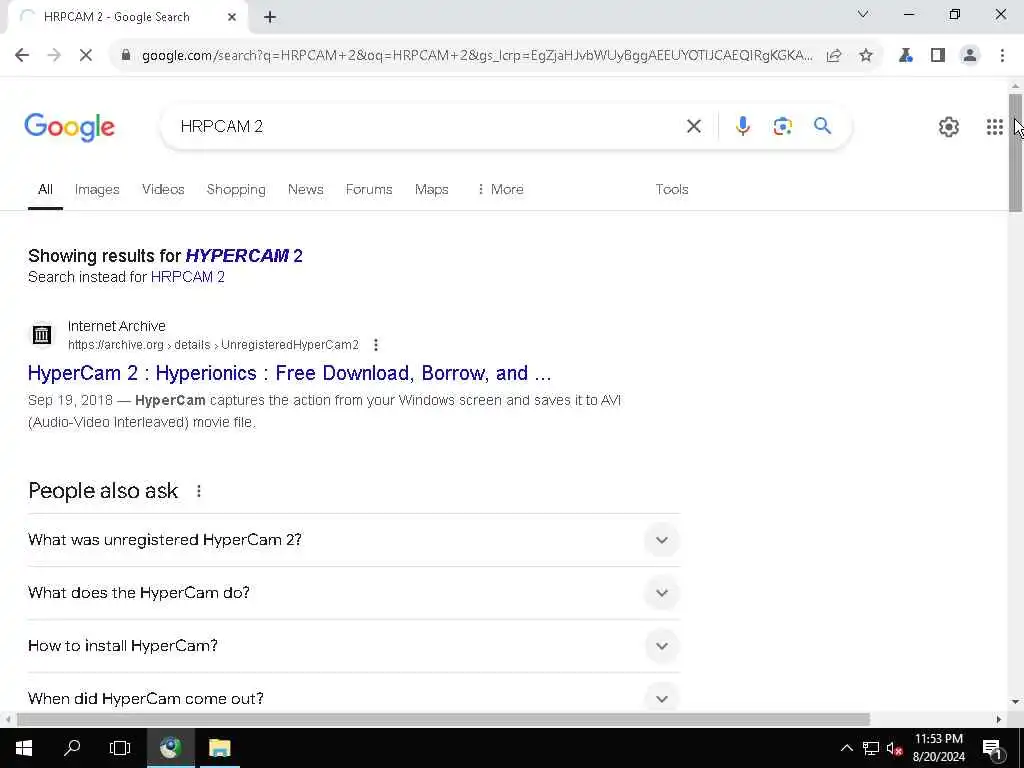1024x768 pixels.
Task: Submit search with magnifier icon
Action: tap(822, 125)
